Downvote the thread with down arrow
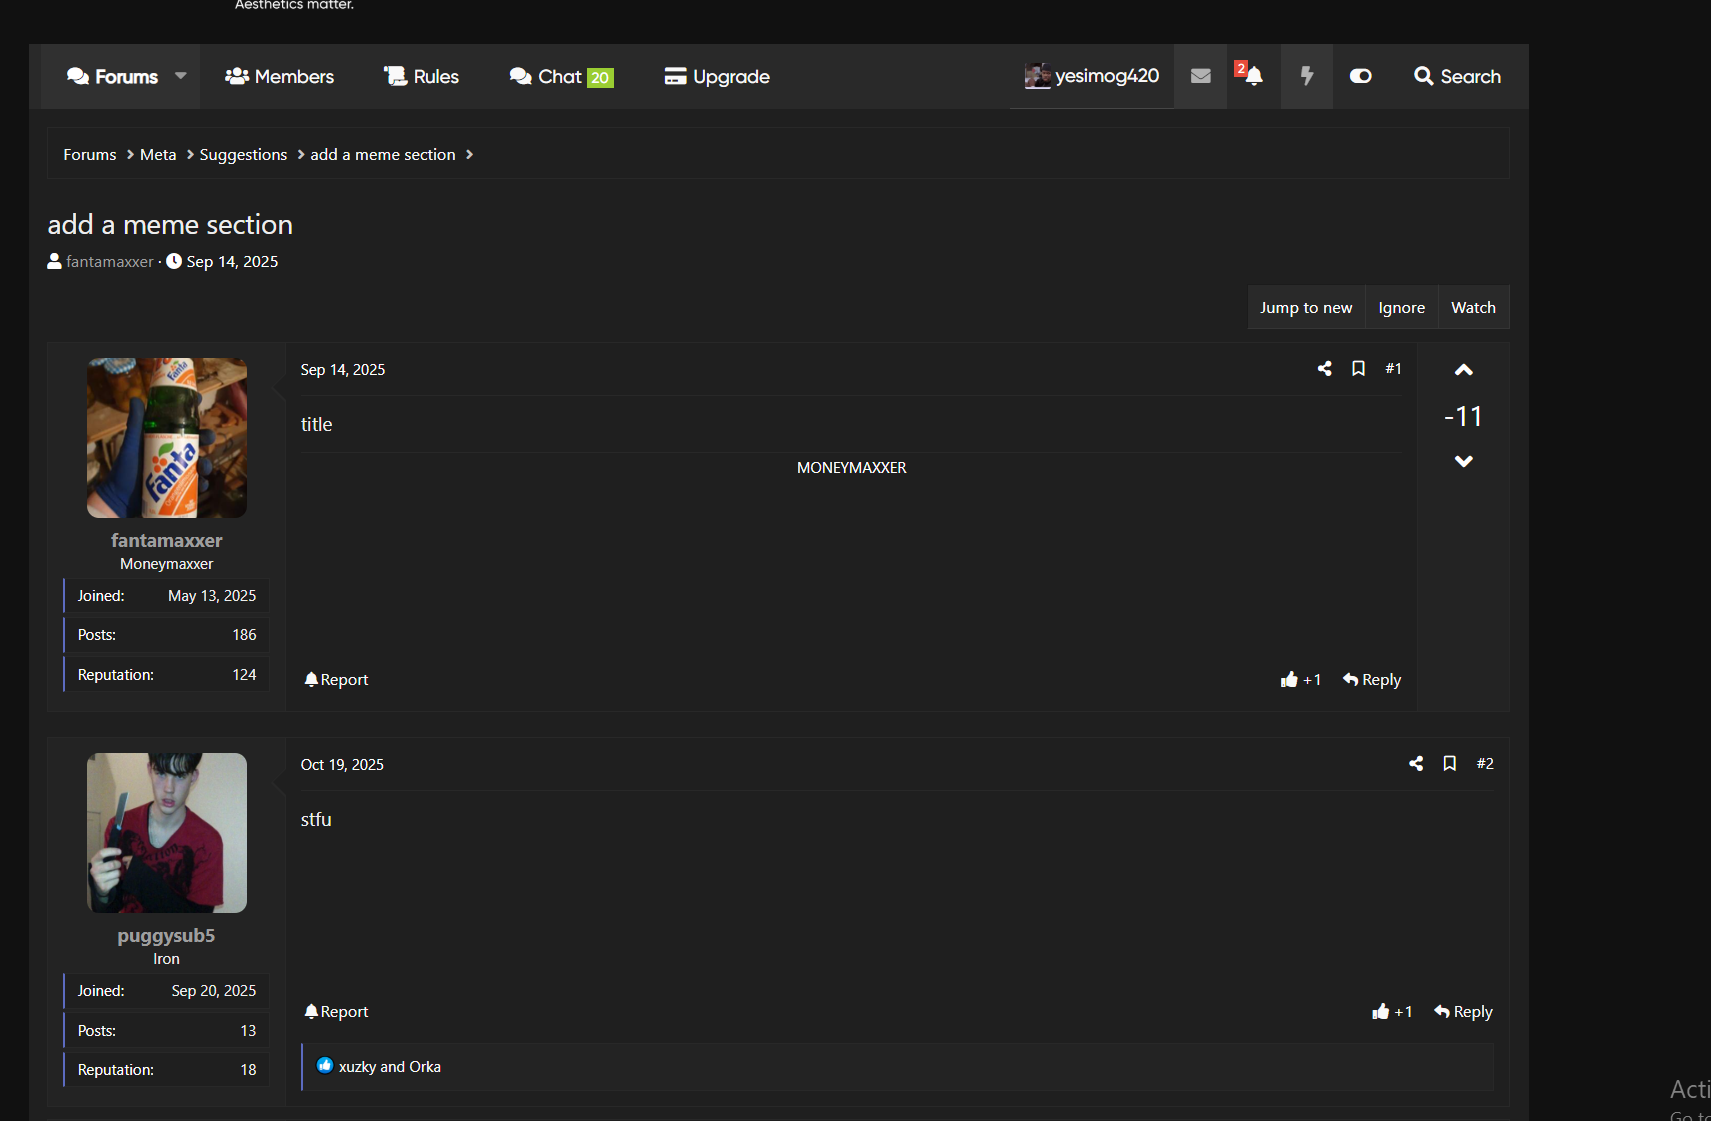 tap(1463, 461)
